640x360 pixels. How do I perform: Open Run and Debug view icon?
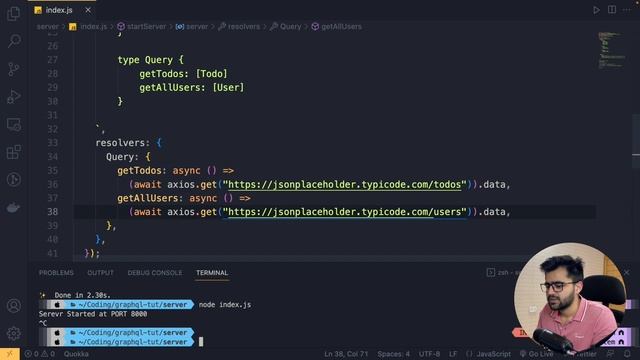[x=13, y=97]
